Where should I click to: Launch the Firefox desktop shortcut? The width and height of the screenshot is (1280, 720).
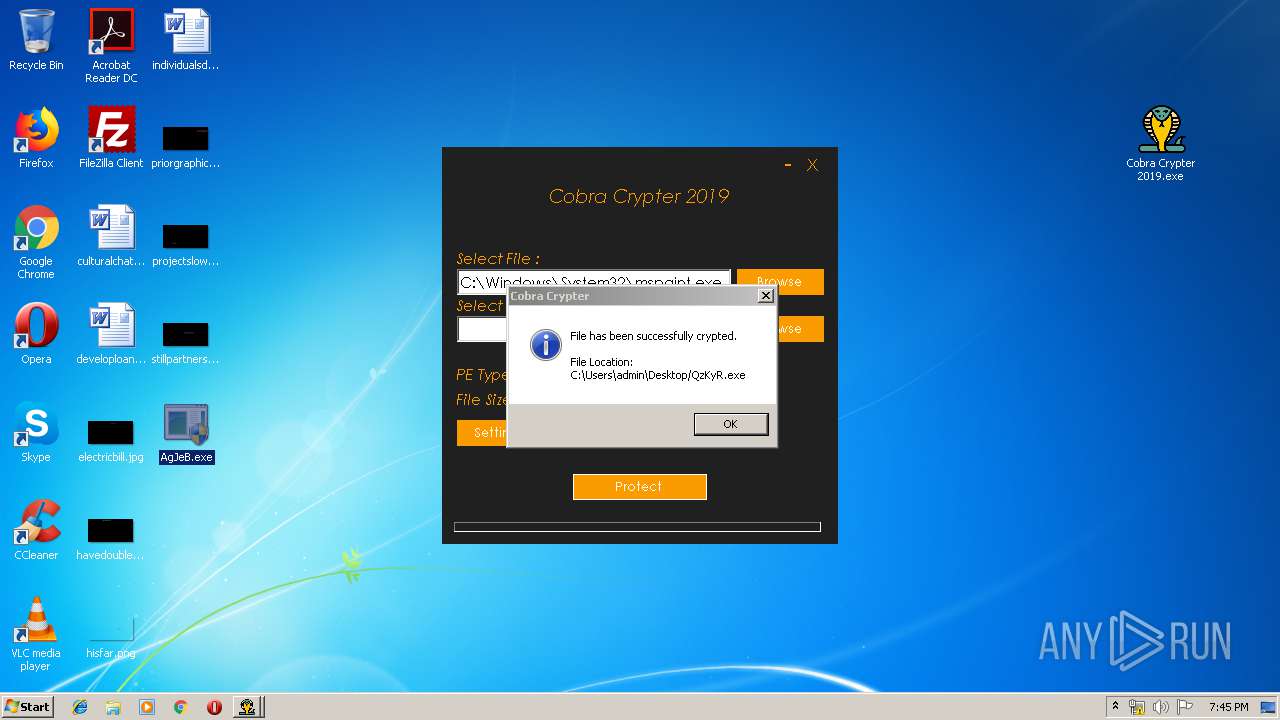tap(36, 138)
